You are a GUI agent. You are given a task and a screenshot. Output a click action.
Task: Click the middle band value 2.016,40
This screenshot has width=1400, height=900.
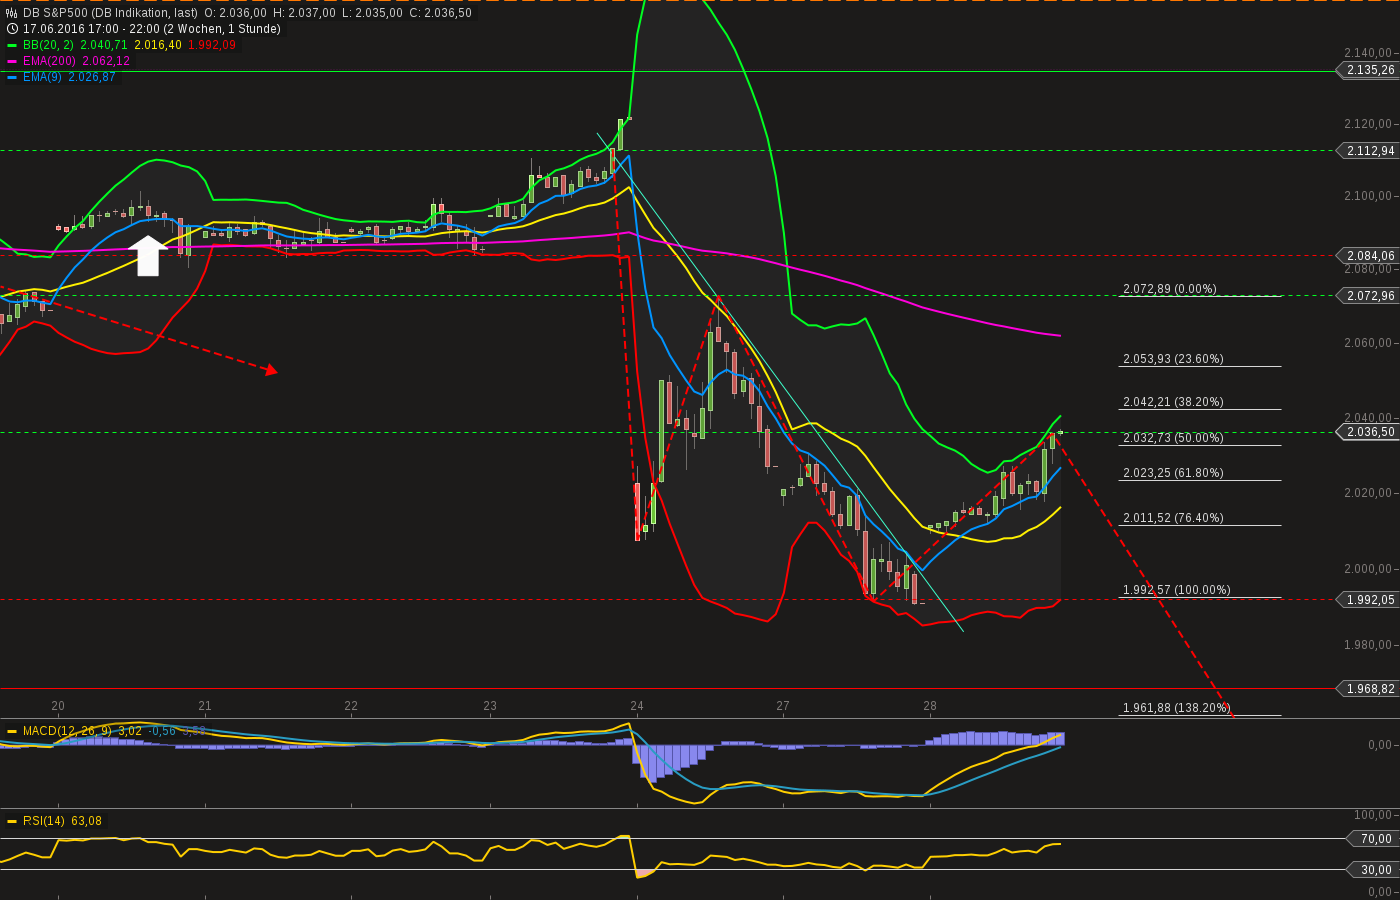click(158, 45)
